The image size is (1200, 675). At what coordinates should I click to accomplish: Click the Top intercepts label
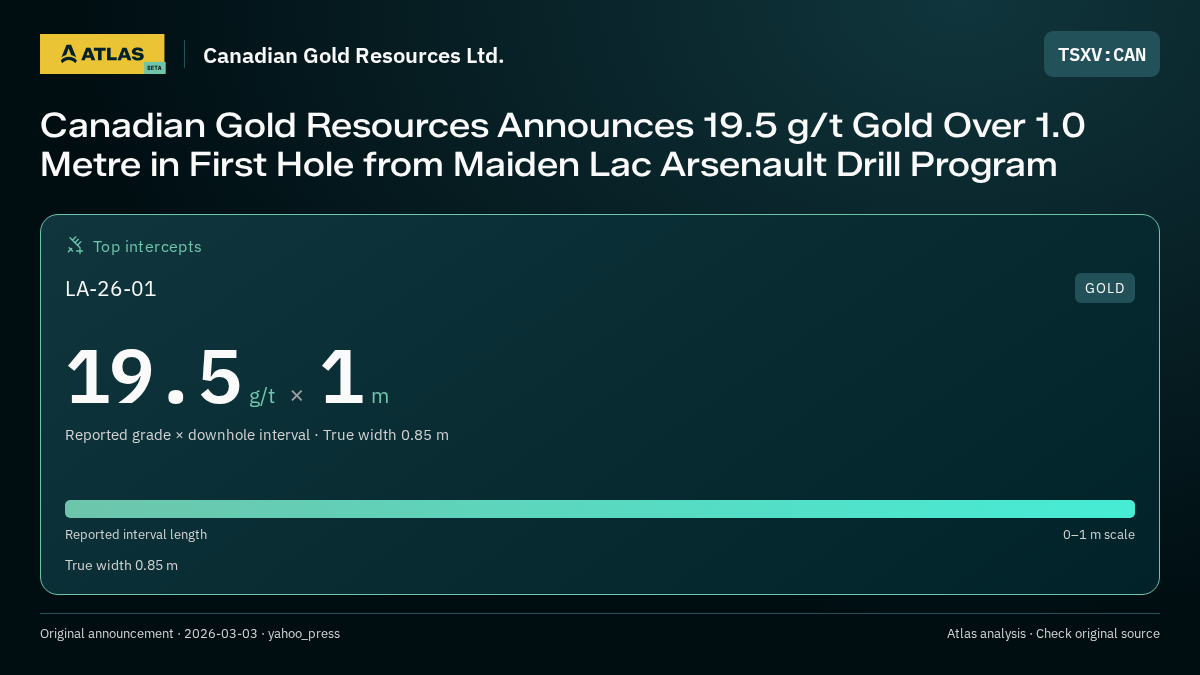(147, 246)
